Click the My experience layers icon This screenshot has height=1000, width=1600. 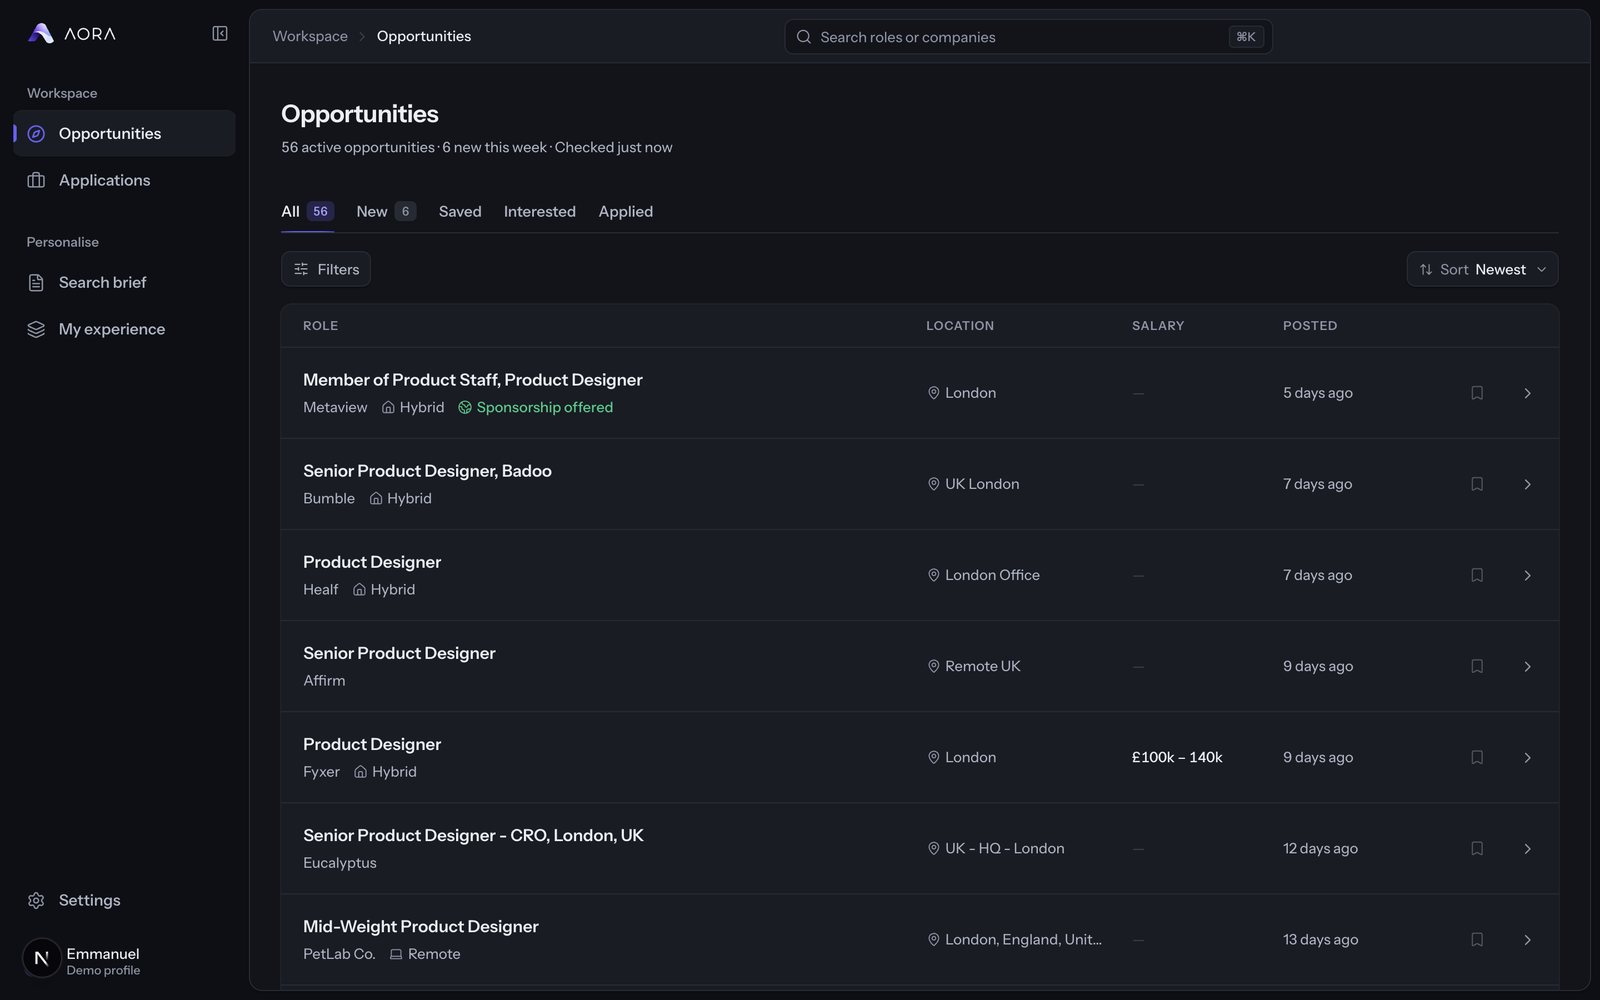[36, 329]
